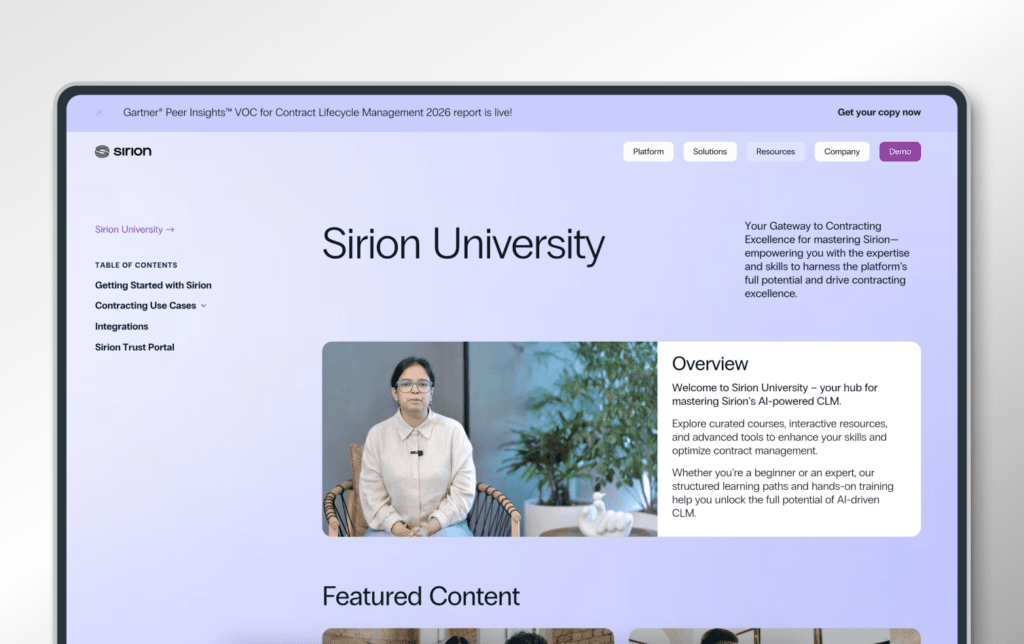
Task: Click Get your copy now link
Action: [879, 112]
